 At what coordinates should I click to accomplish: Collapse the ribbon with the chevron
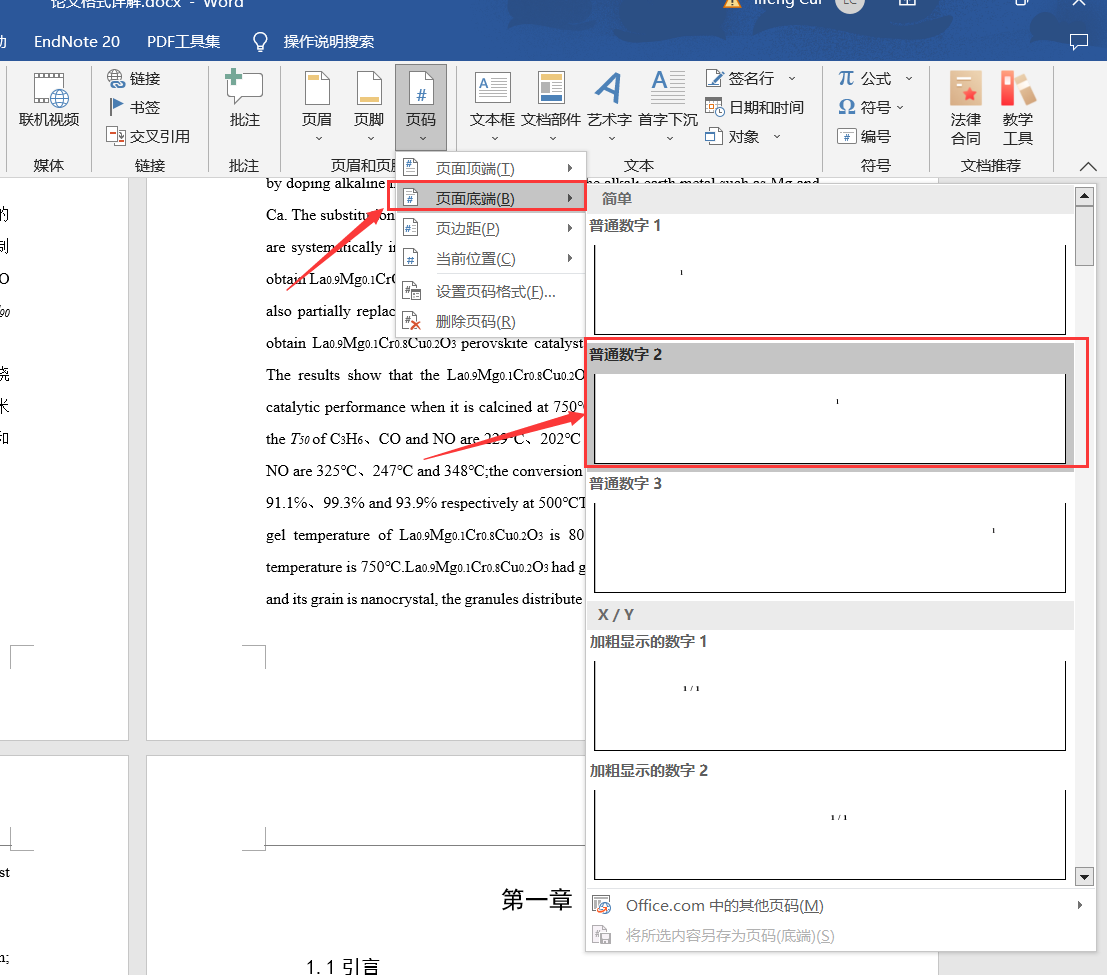tap(1088, 167)
